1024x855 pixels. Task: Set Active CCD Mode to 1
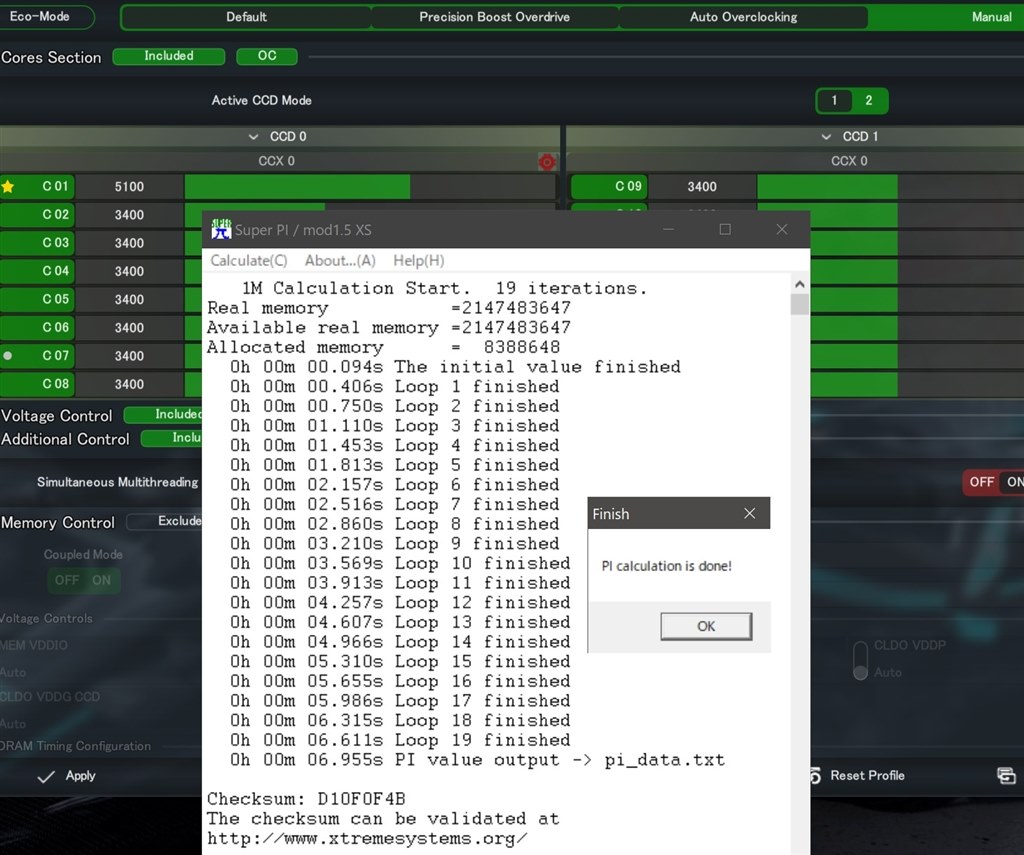point(834,101)
